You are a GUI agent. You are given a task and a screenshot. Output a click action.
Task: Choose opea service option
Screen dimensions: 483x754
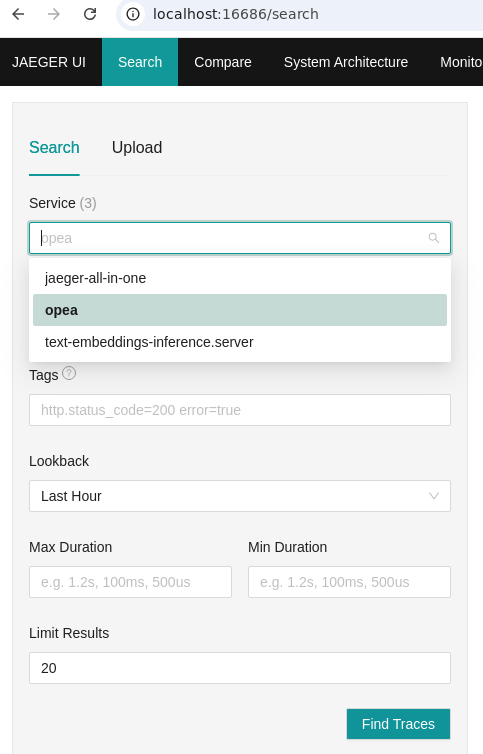click(240, 310)
